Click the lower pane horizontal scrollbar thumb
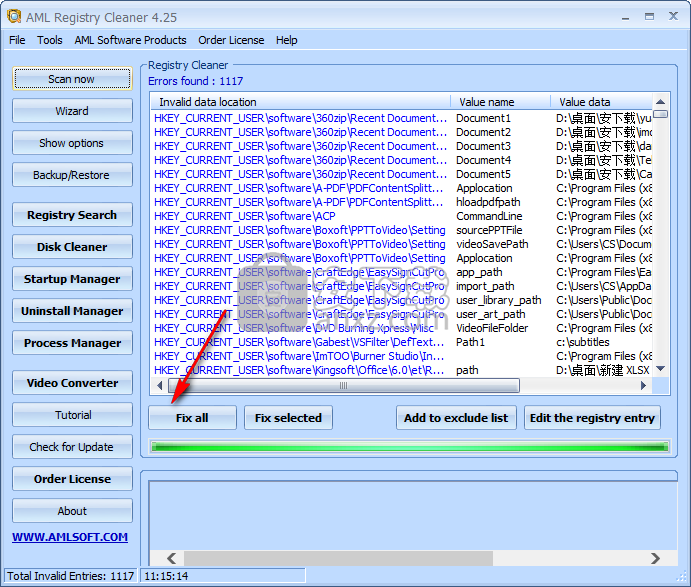 click(x=338, y=558)
